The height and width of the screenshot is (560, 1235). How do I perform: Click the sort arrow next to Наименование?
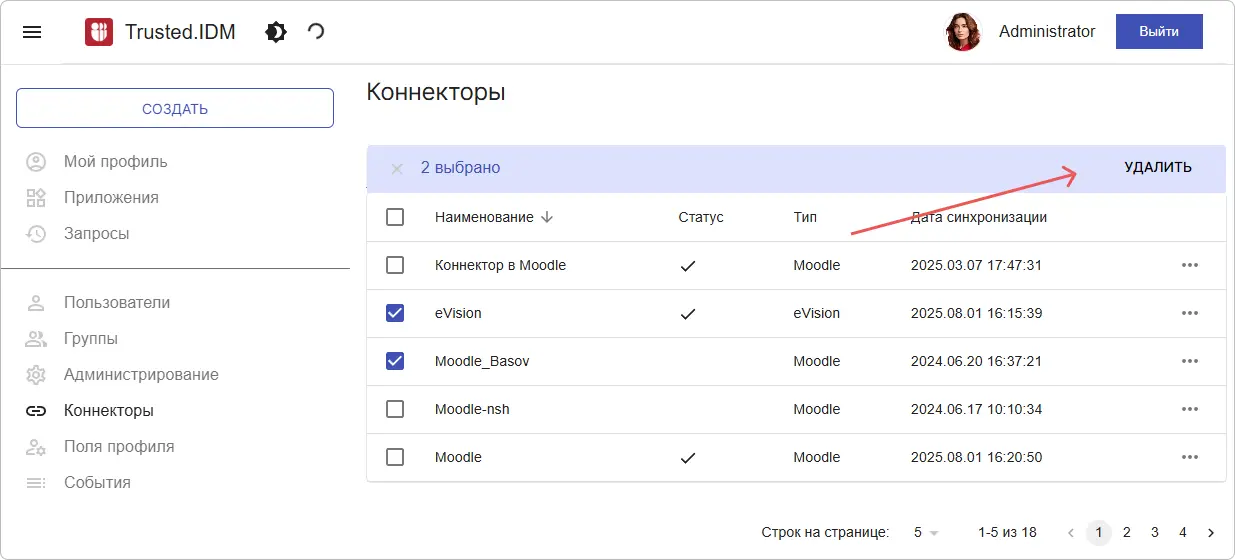[547, 217]
